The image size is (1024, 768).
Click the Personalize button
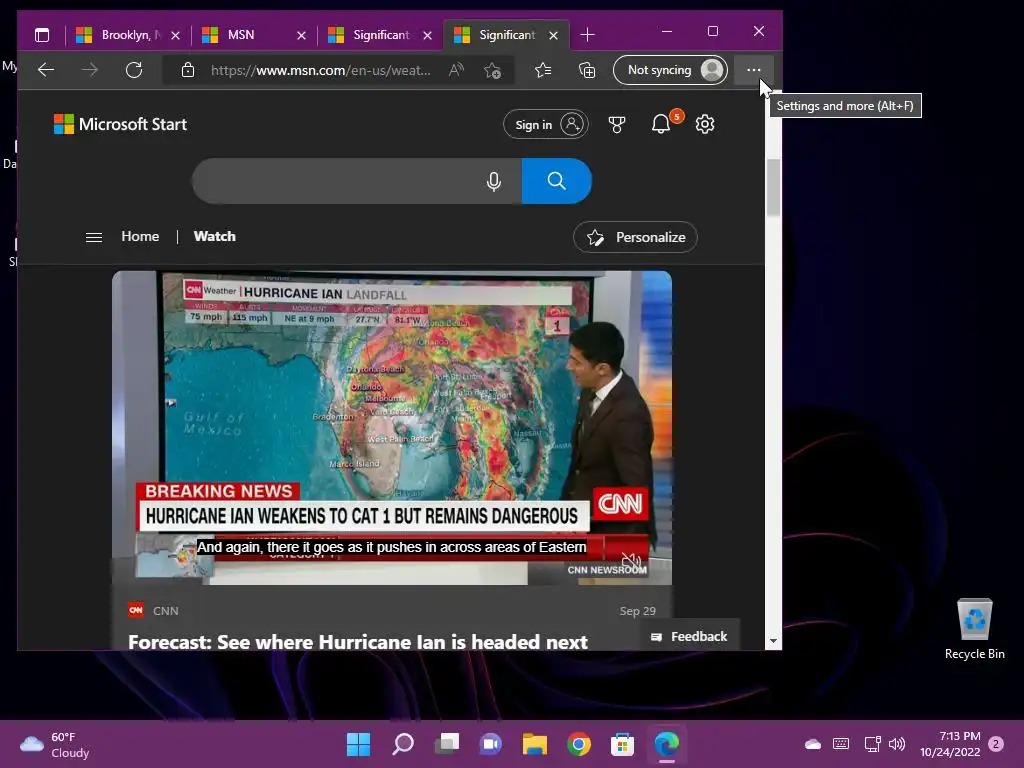click(x=635, y=237)
